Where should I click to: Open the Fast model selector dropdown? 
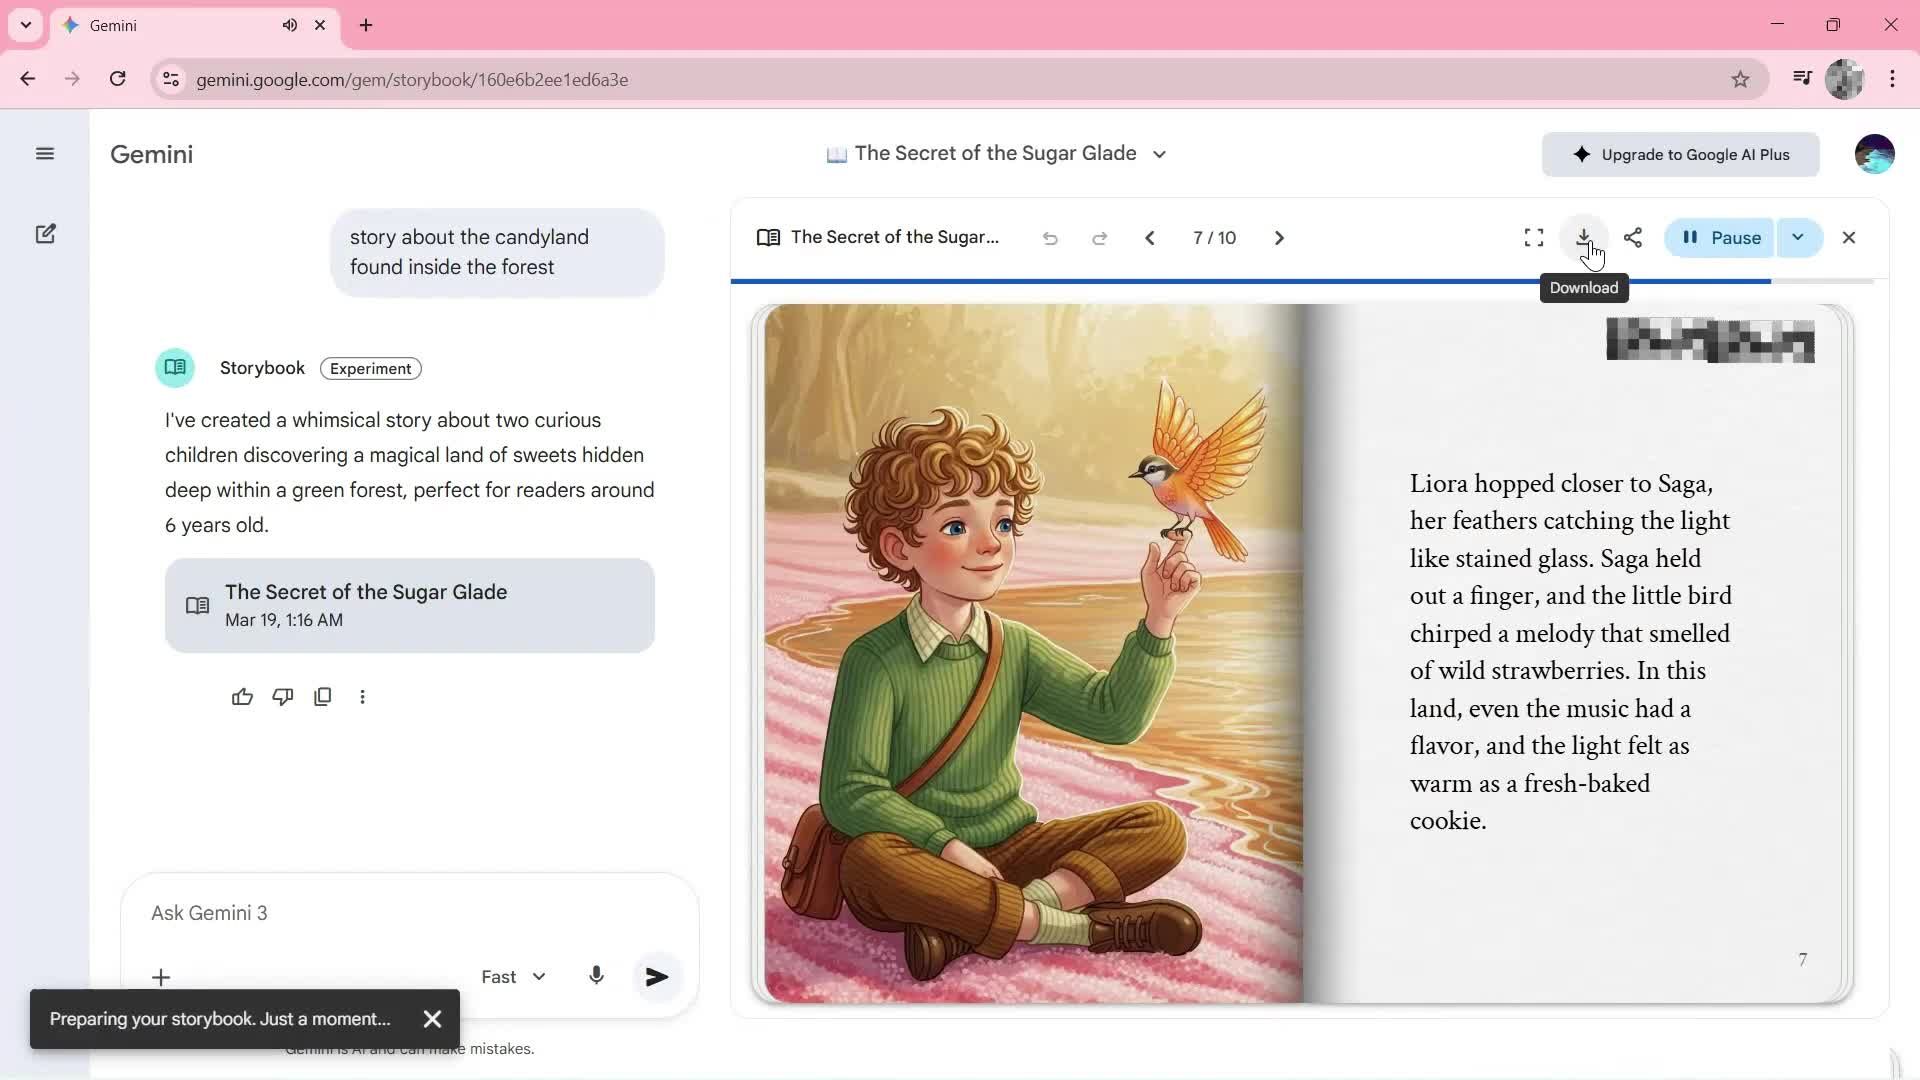click(513, 977)
